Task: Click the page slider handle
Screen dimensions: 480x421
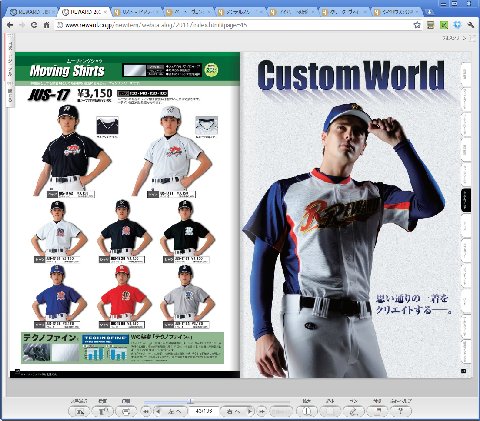Action: pos(190,401)
